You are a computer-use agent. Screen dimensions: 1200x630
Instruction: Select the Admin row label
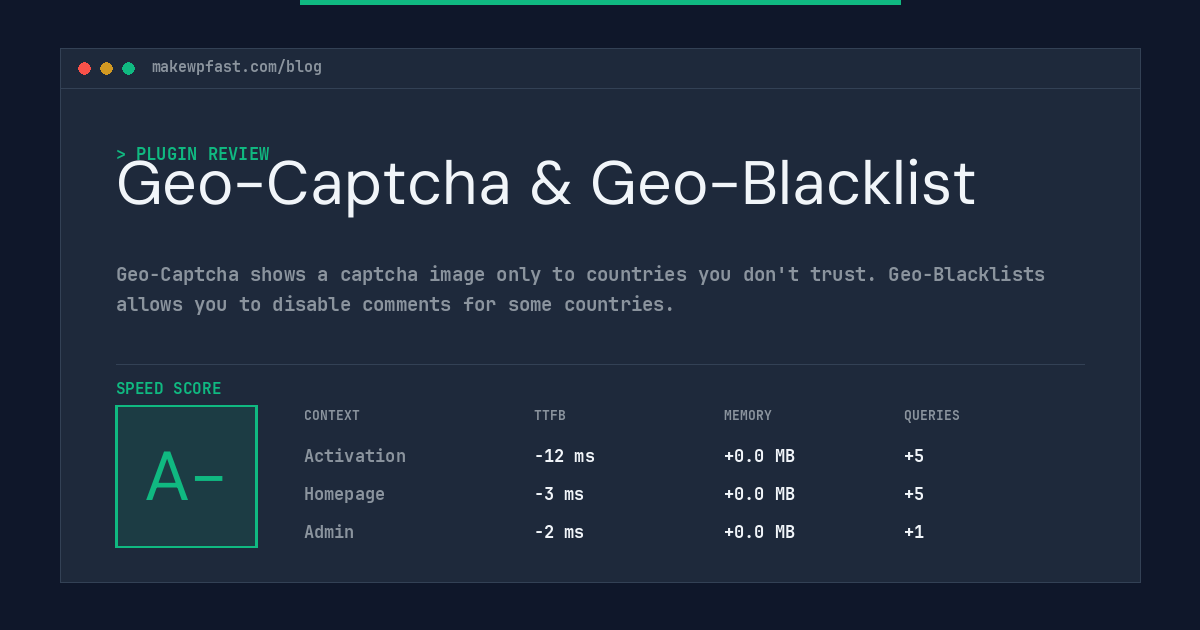pos(329,532)
